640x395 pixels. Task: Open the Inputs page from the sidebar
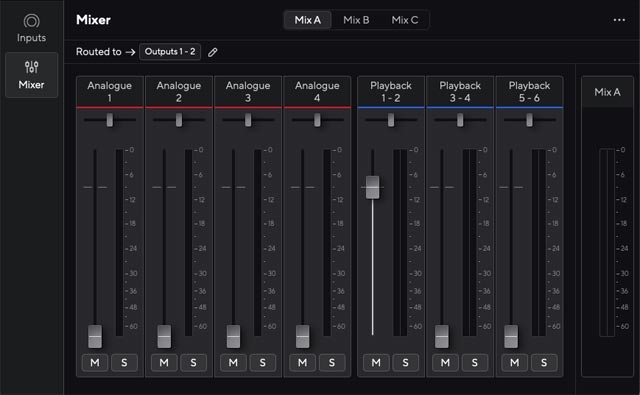coord(31,28)
